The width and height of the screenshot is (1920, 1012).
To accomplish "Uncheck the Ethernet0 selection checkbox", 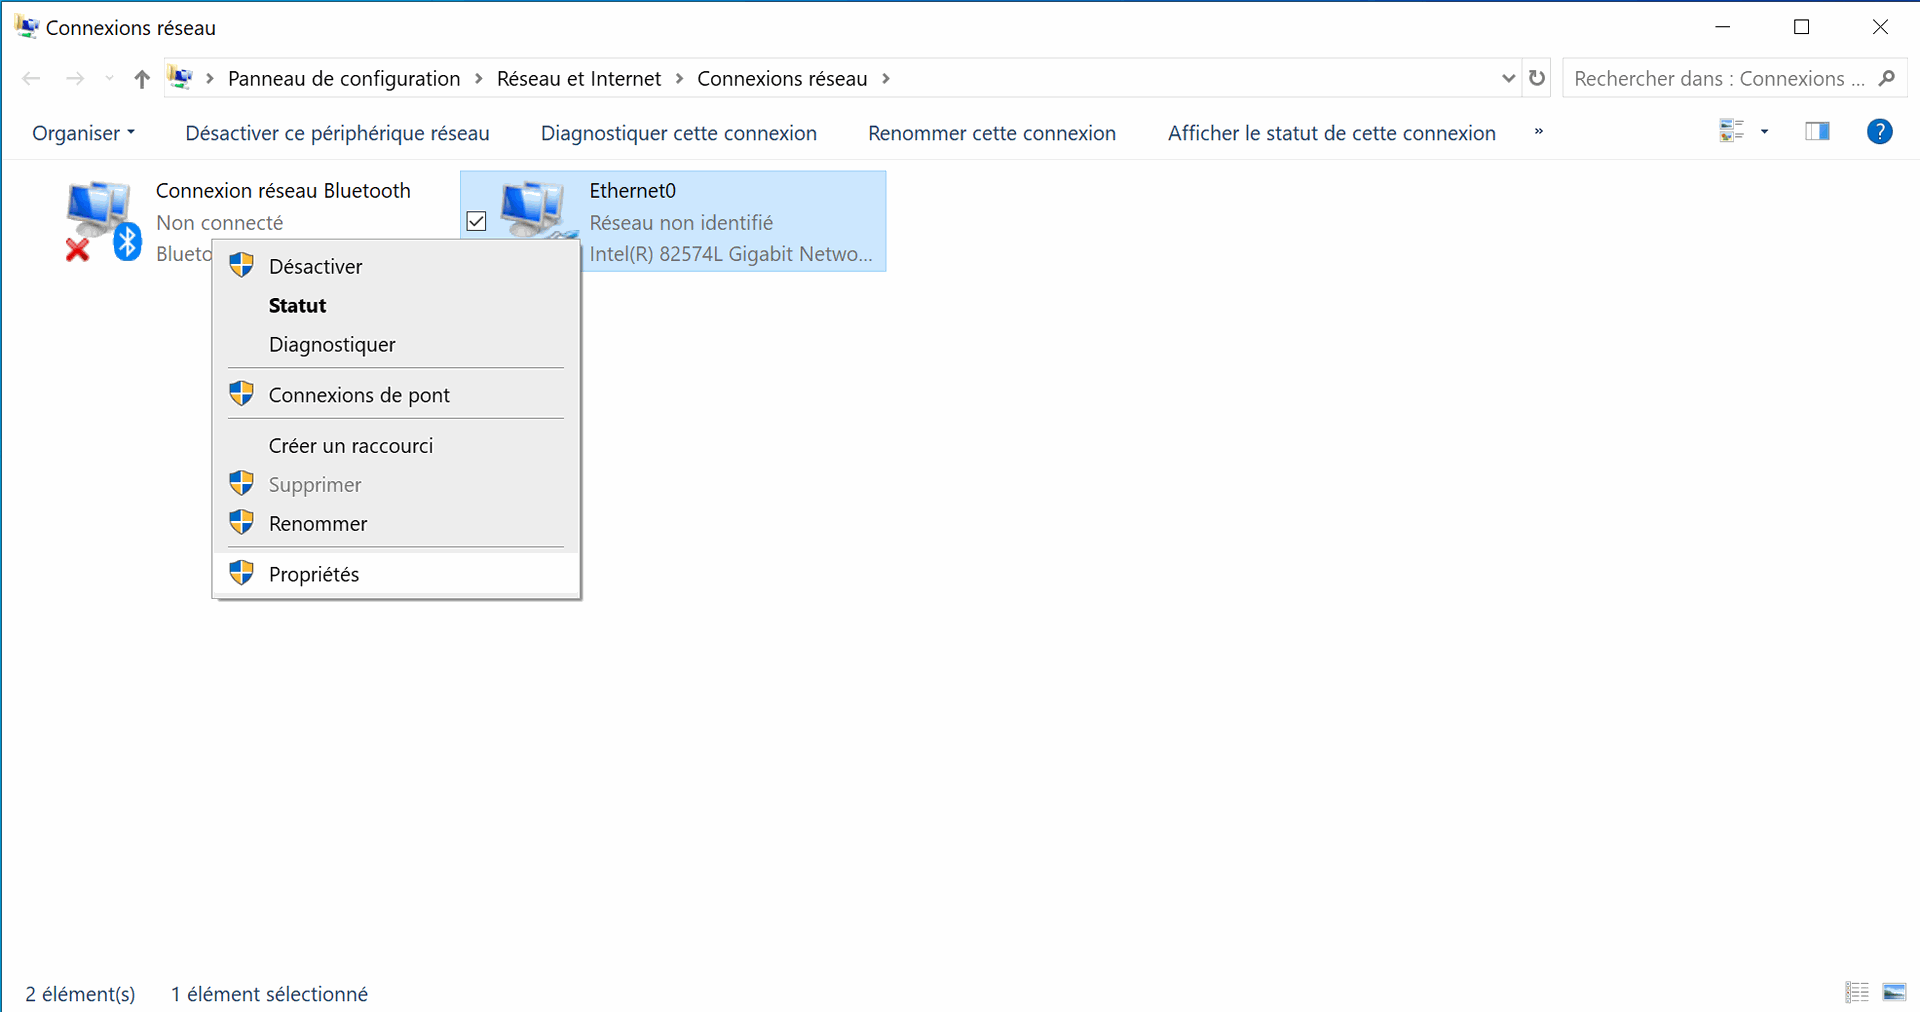I will pos(477,221).
